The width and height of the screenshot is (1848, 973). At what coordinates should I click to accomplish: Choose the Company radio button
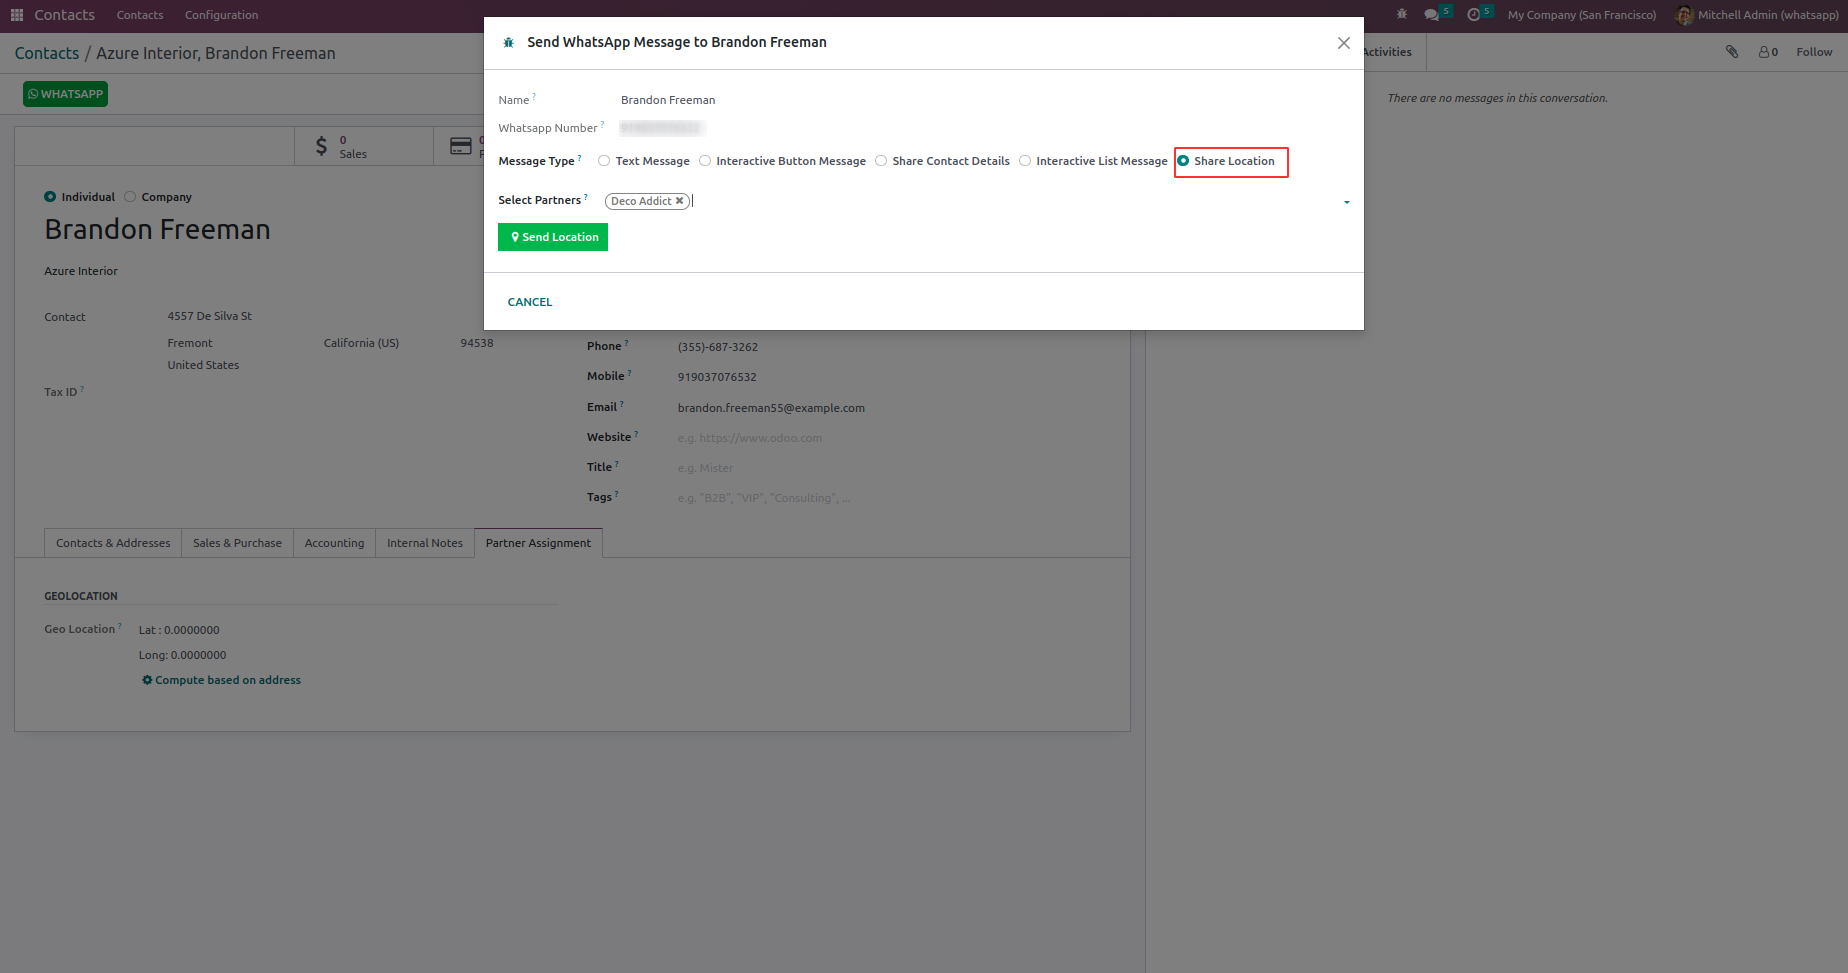coord(130,197)
